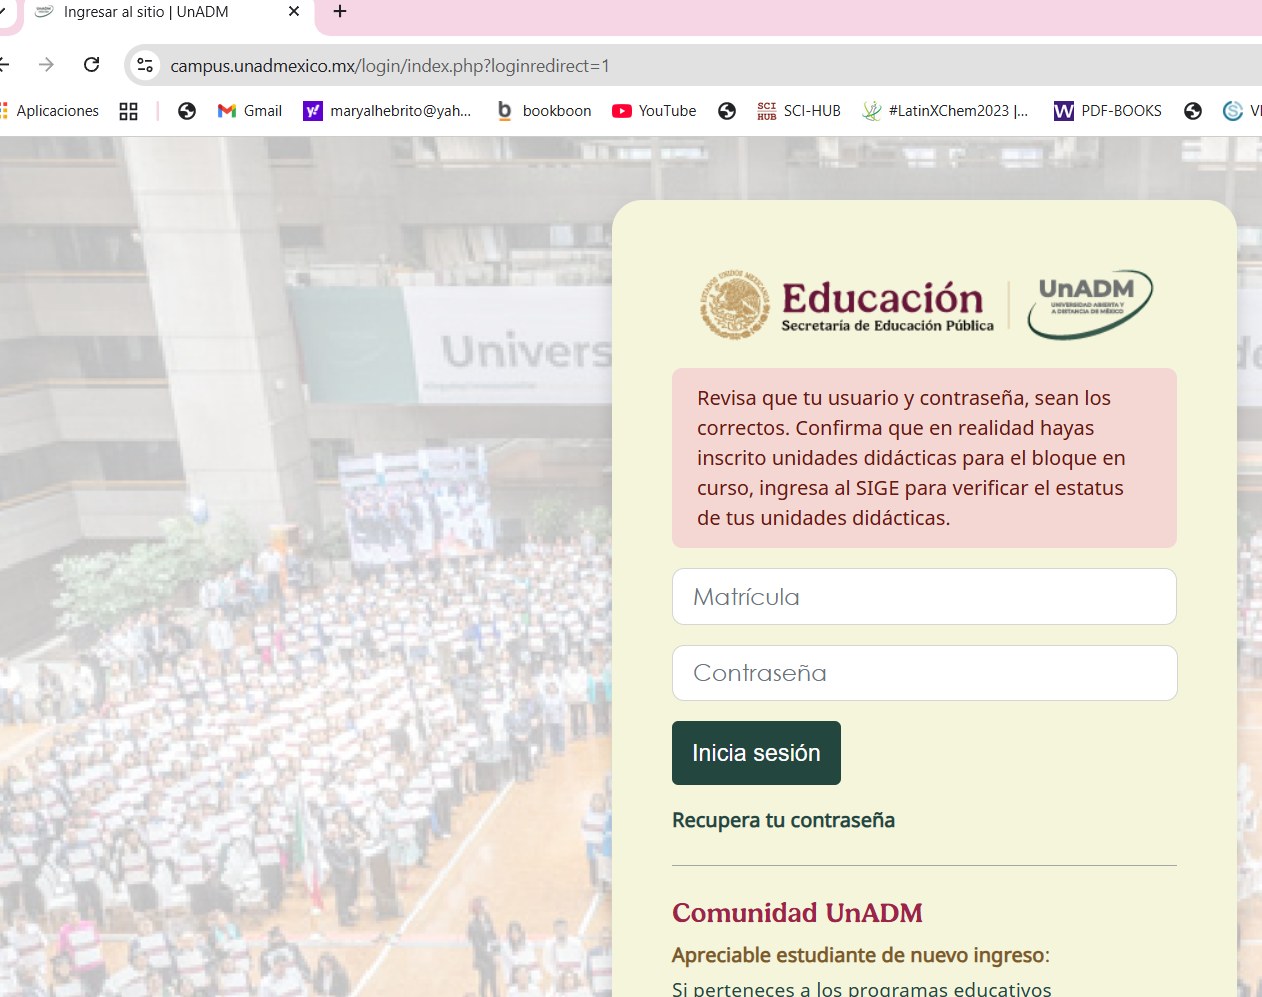
Task: Click the Educación SEP logo
Action: pyautogui.click(x=847, y=304)
